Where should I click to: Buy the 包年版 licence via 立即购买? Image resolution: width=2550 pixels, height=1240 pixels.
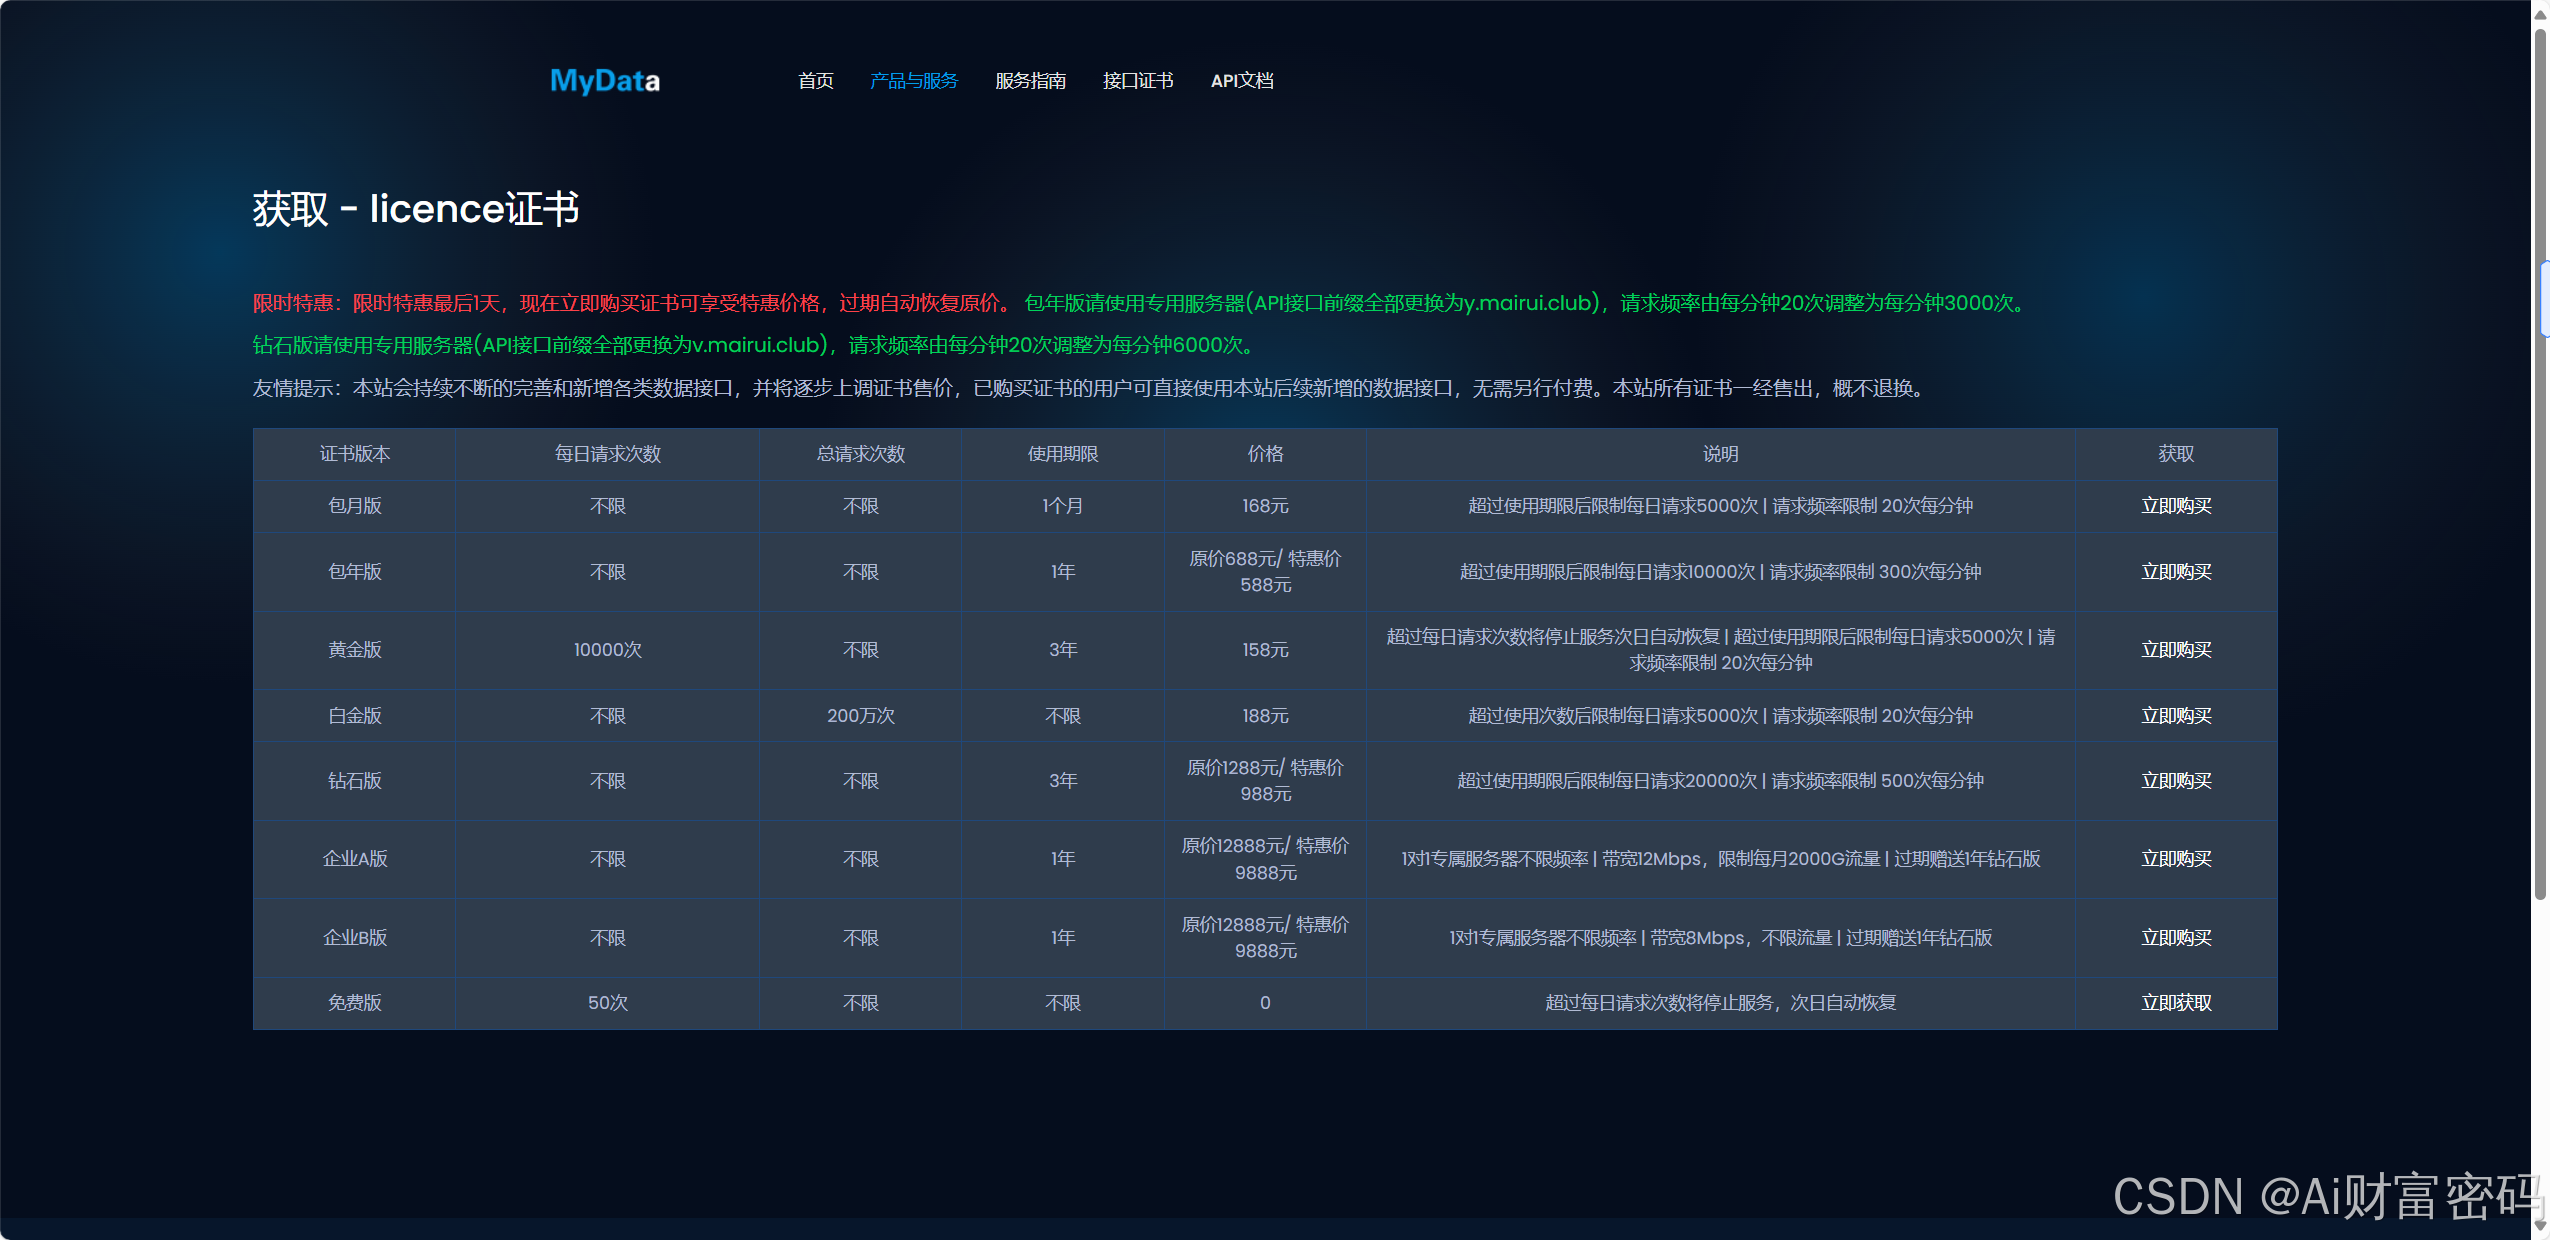(x=2175, y=572)
